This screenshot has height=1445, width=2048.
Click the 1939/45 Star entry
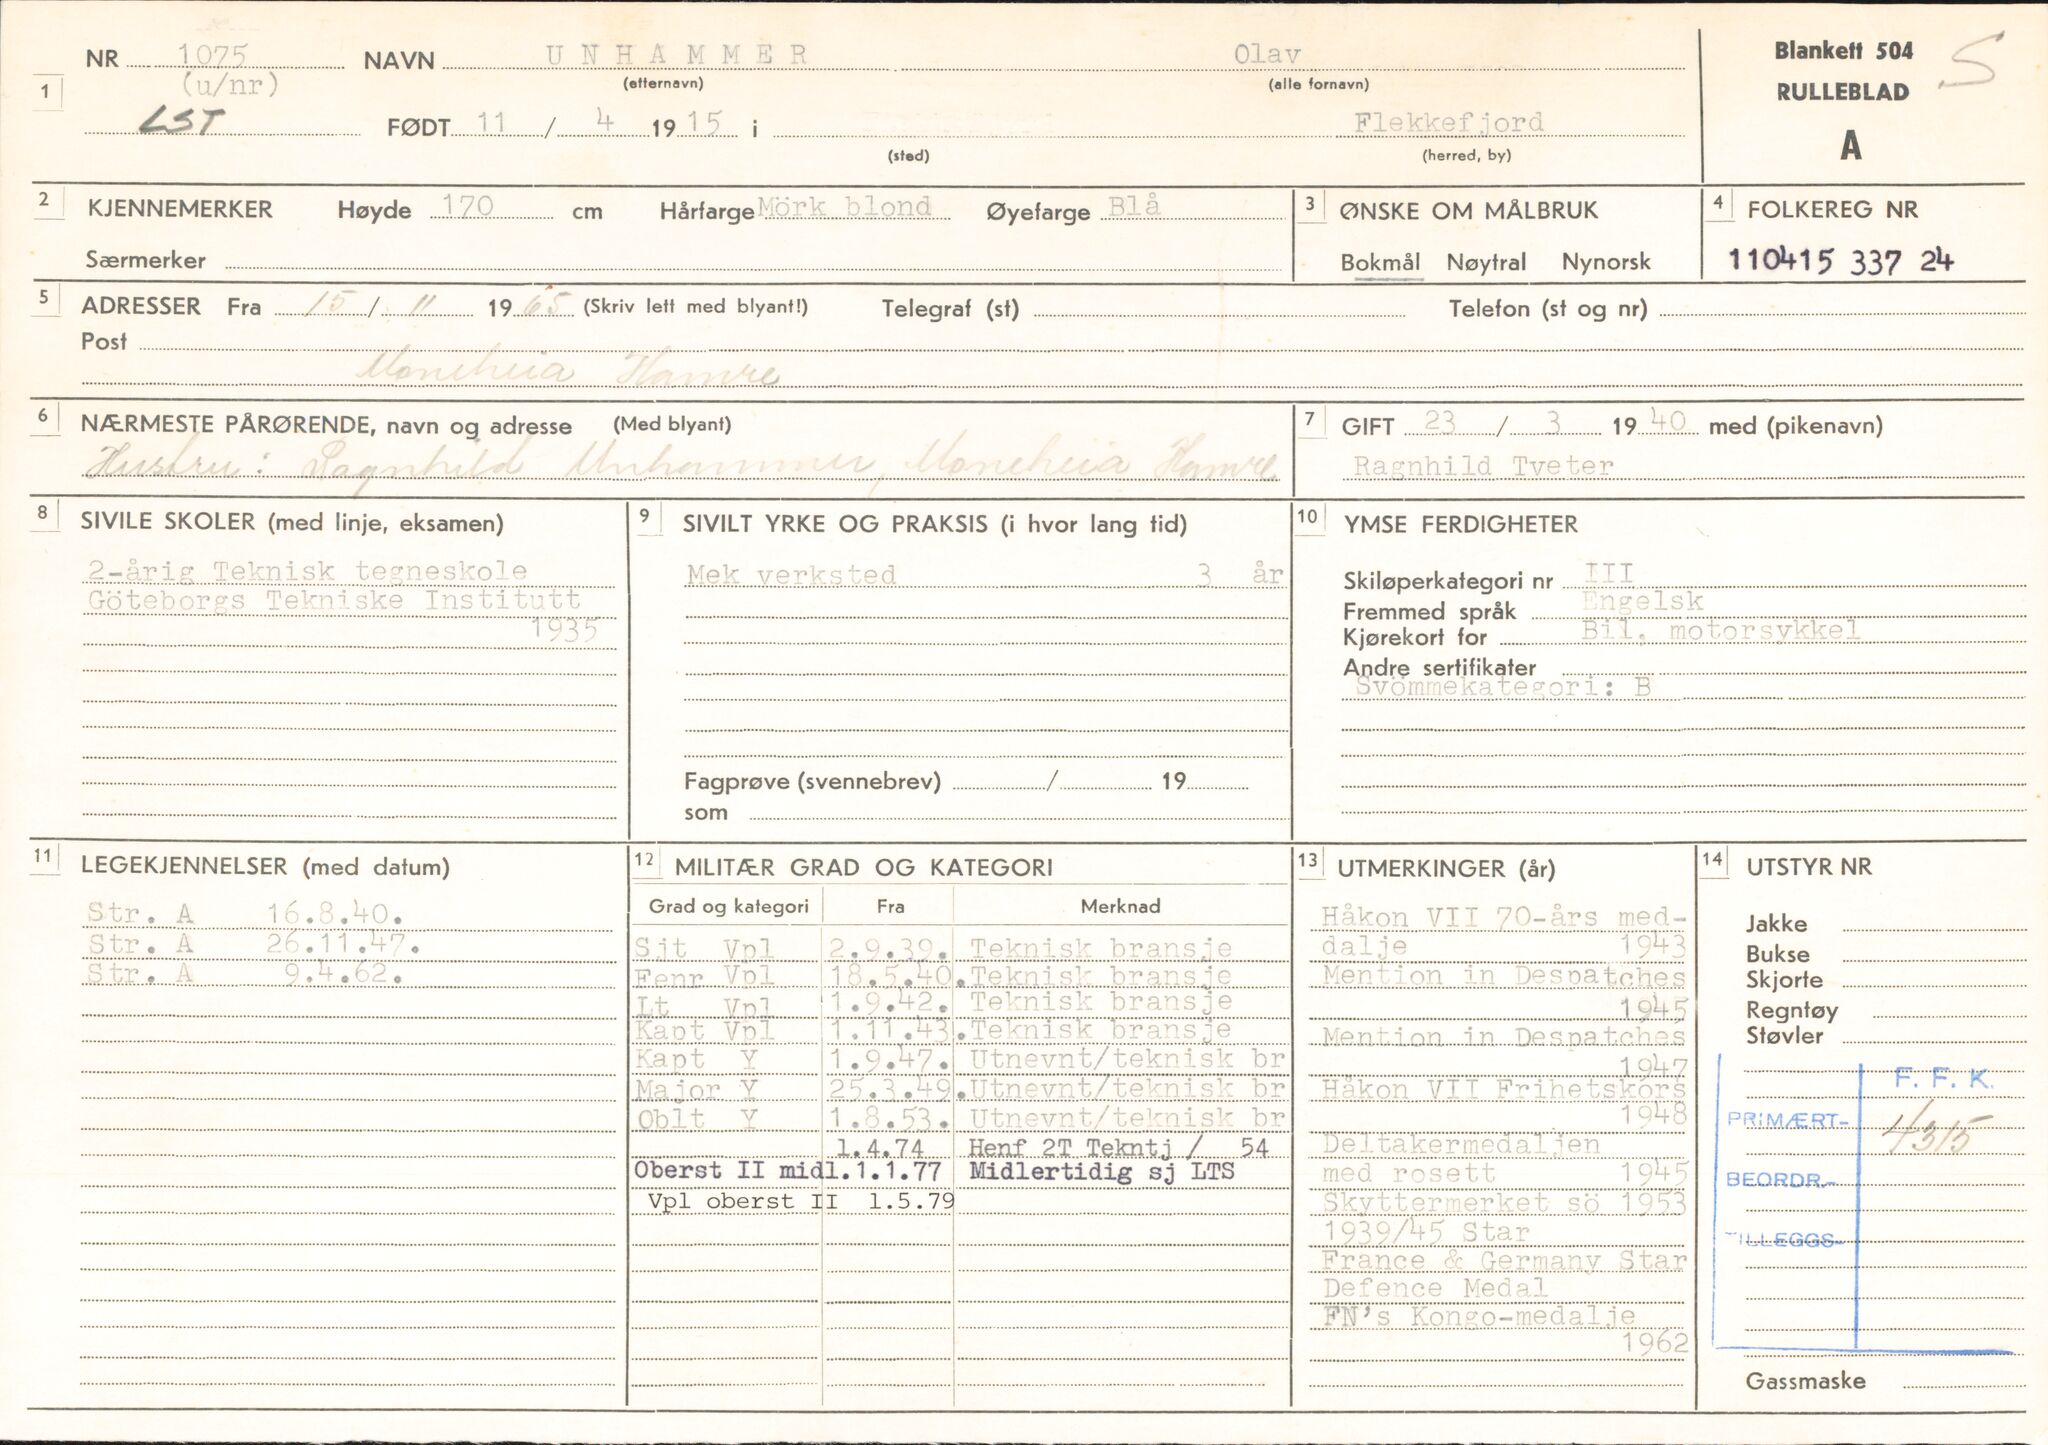pos(1426,1231)
